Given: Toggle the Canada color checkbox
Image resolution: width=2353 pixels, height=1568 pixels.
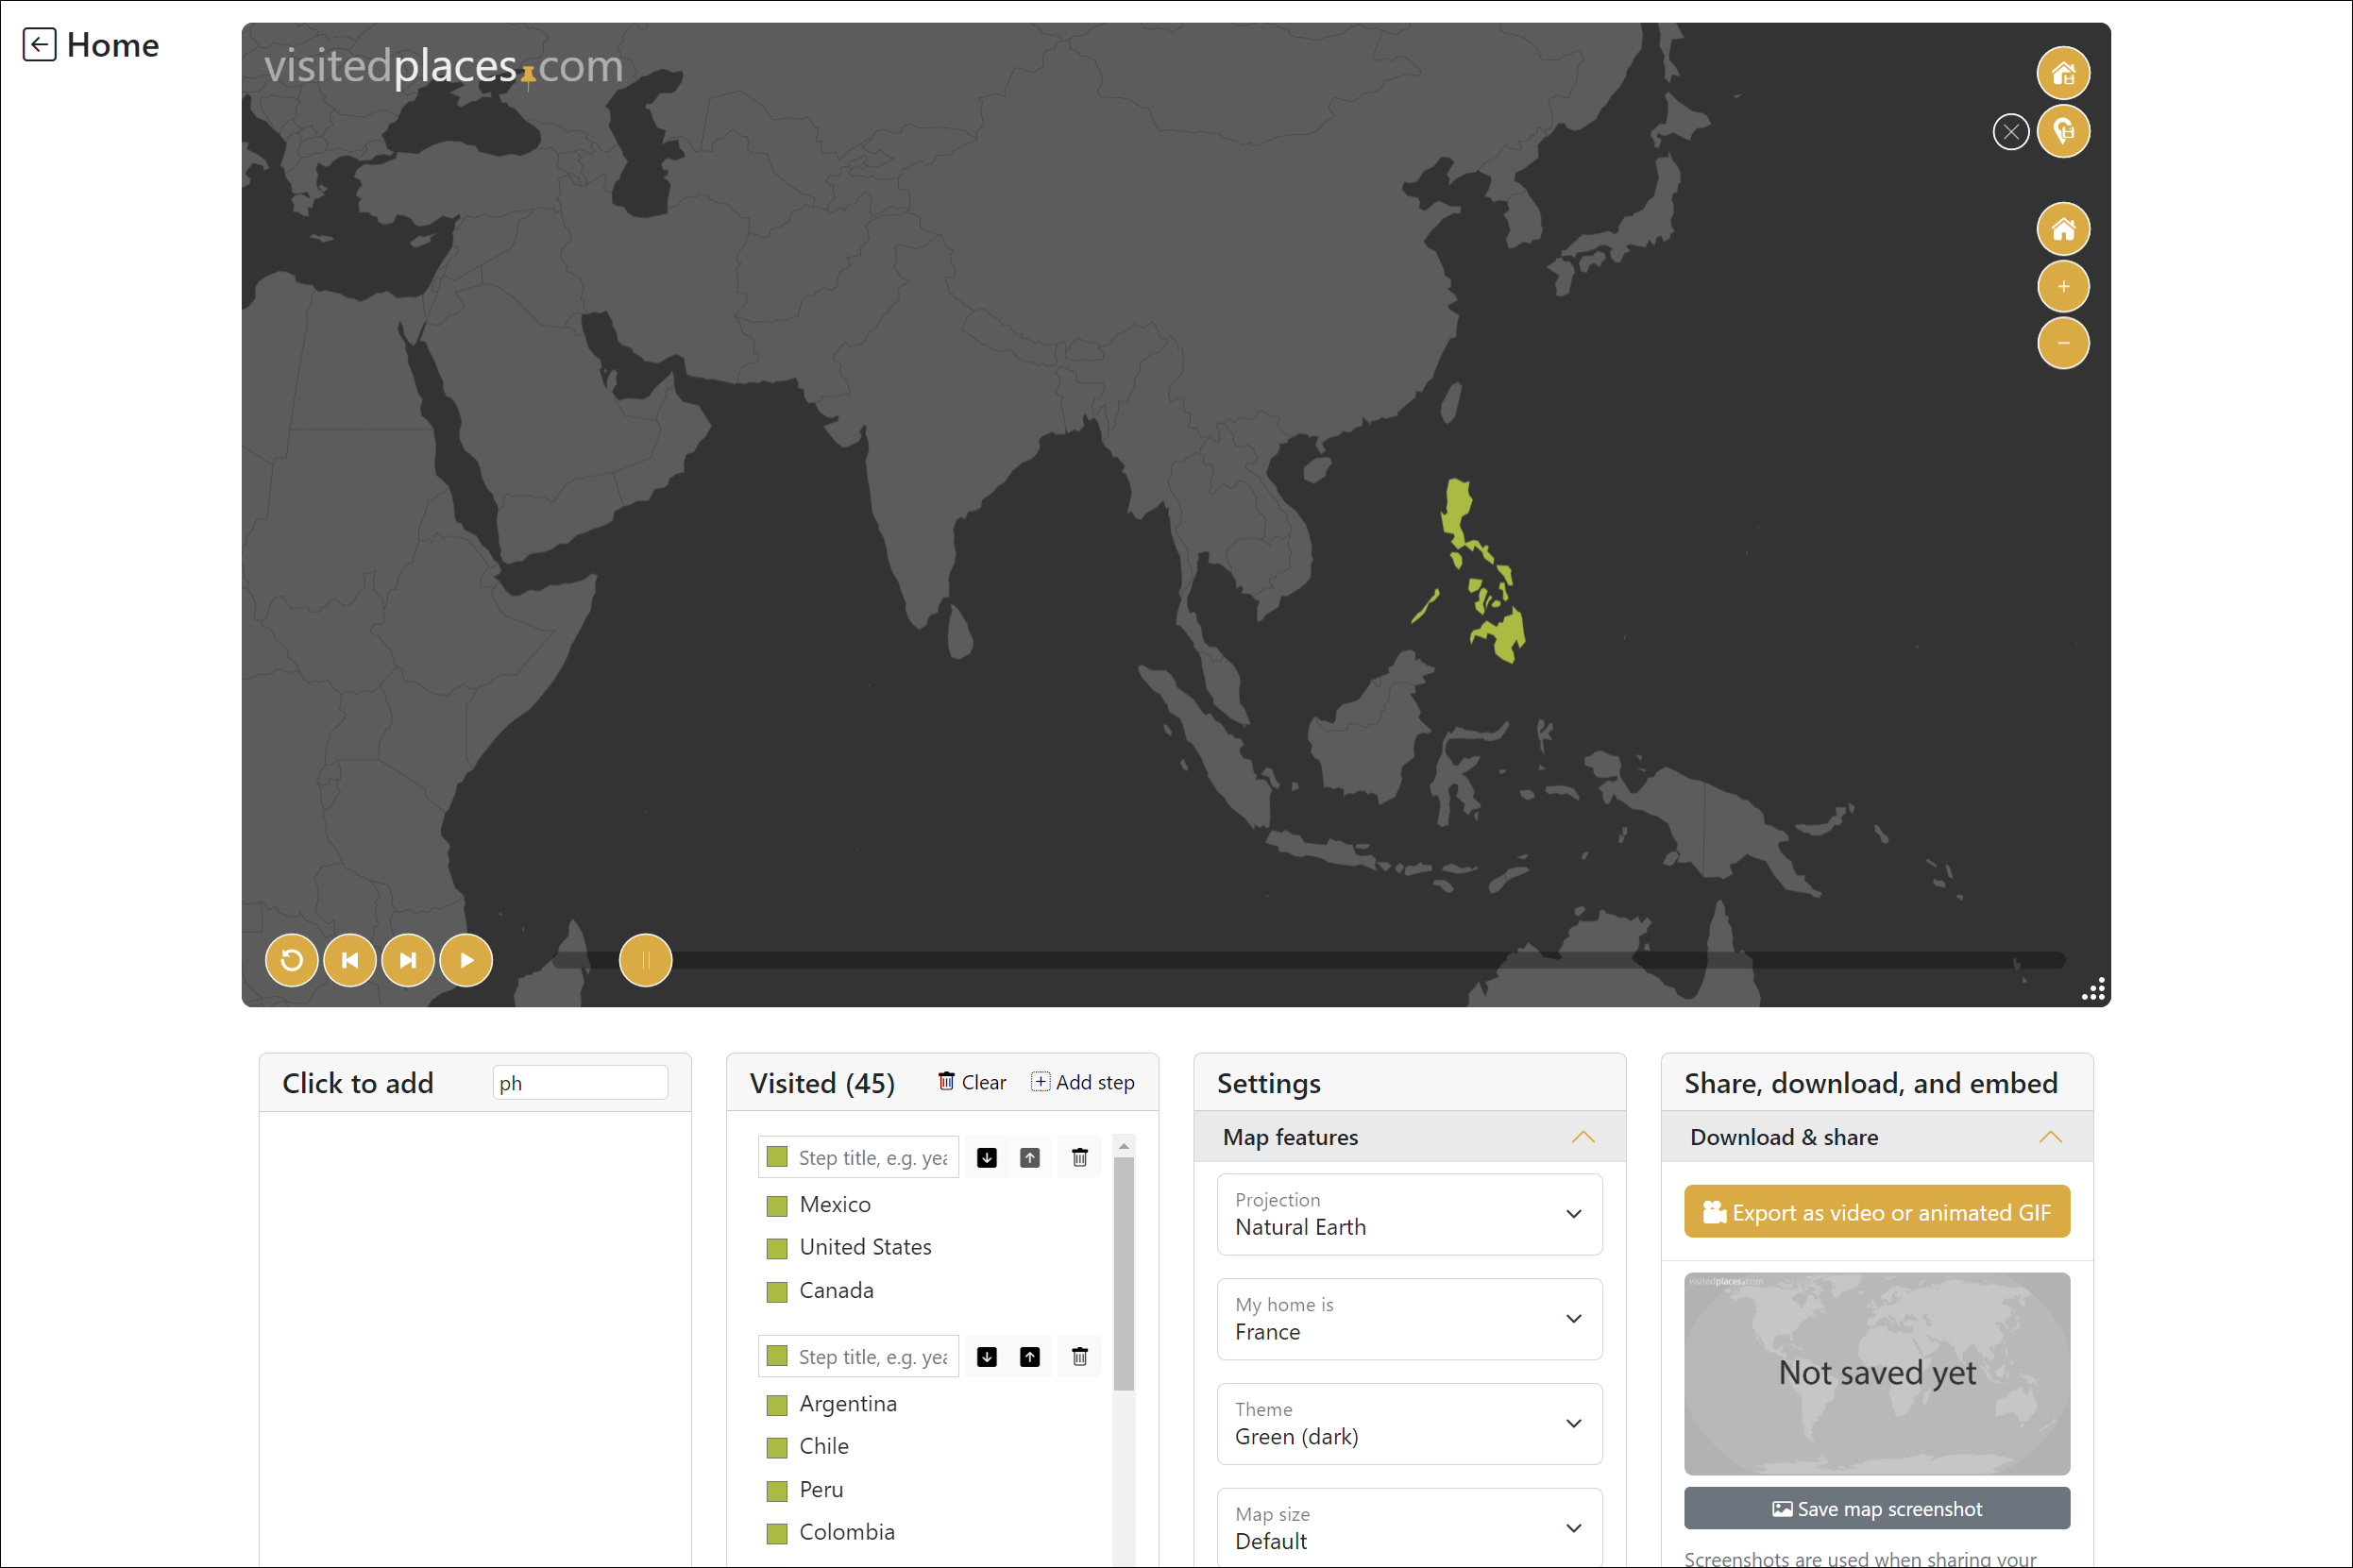Looking at the screenshot, I should (x=777, y=1291).
